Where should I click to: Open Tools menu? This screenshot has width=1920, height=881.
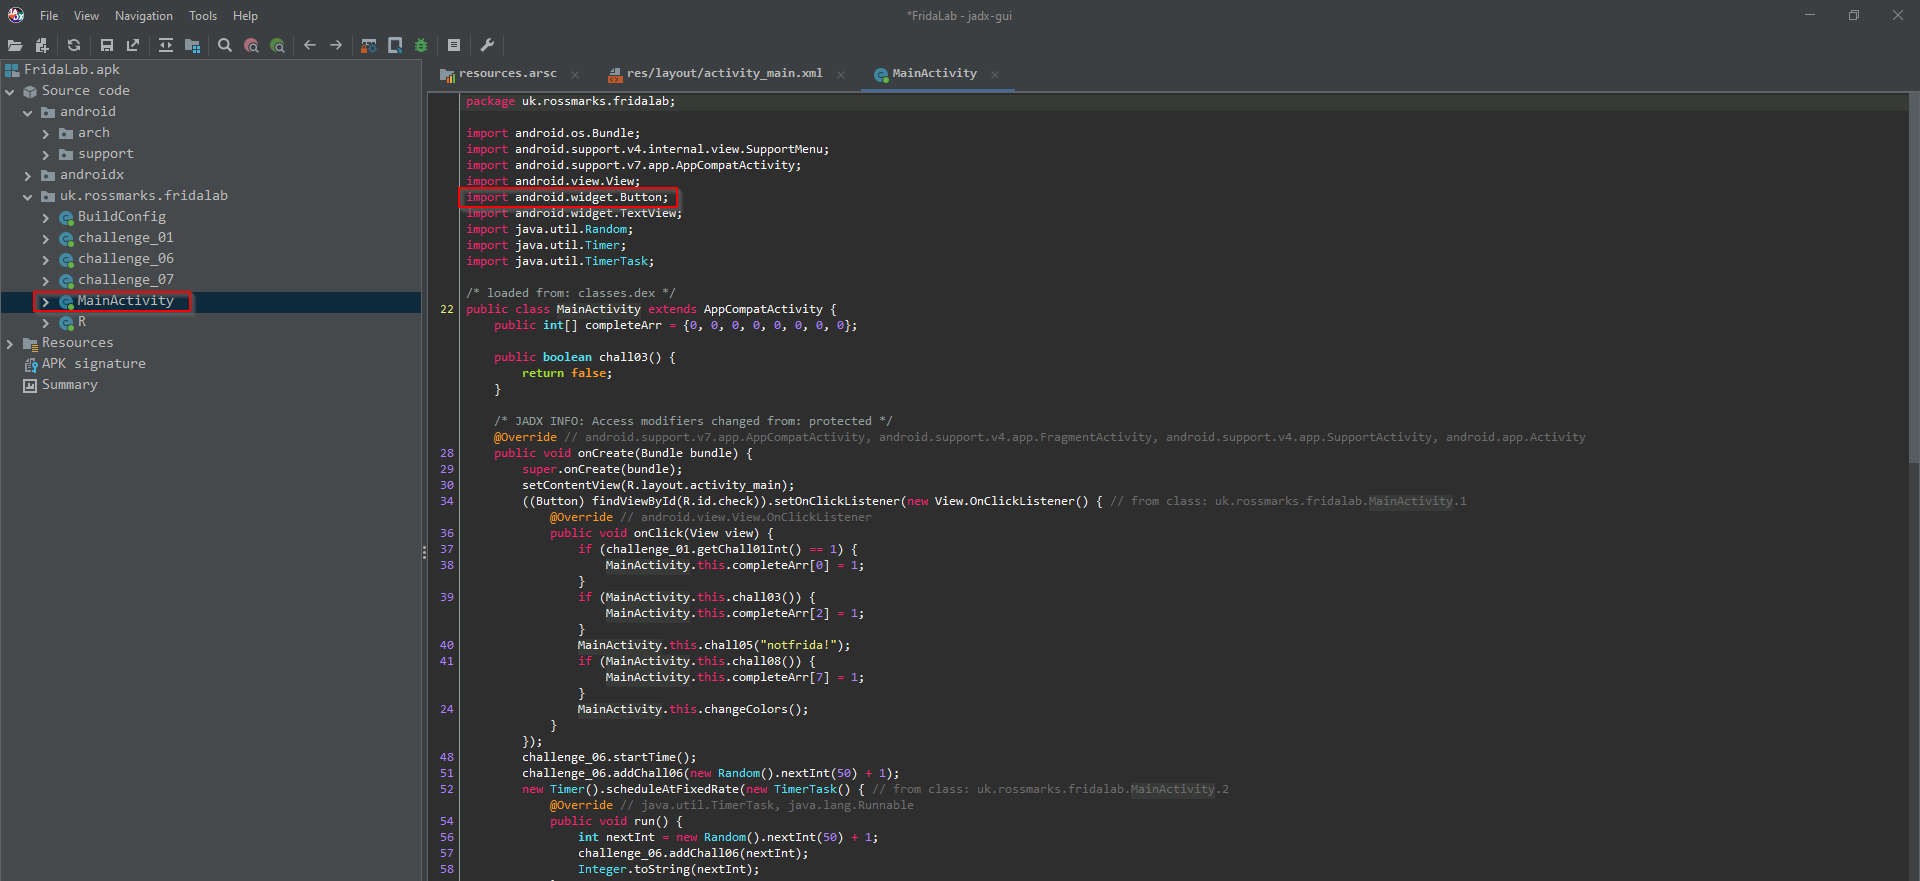pyautogui.click(x=203, y=16)
